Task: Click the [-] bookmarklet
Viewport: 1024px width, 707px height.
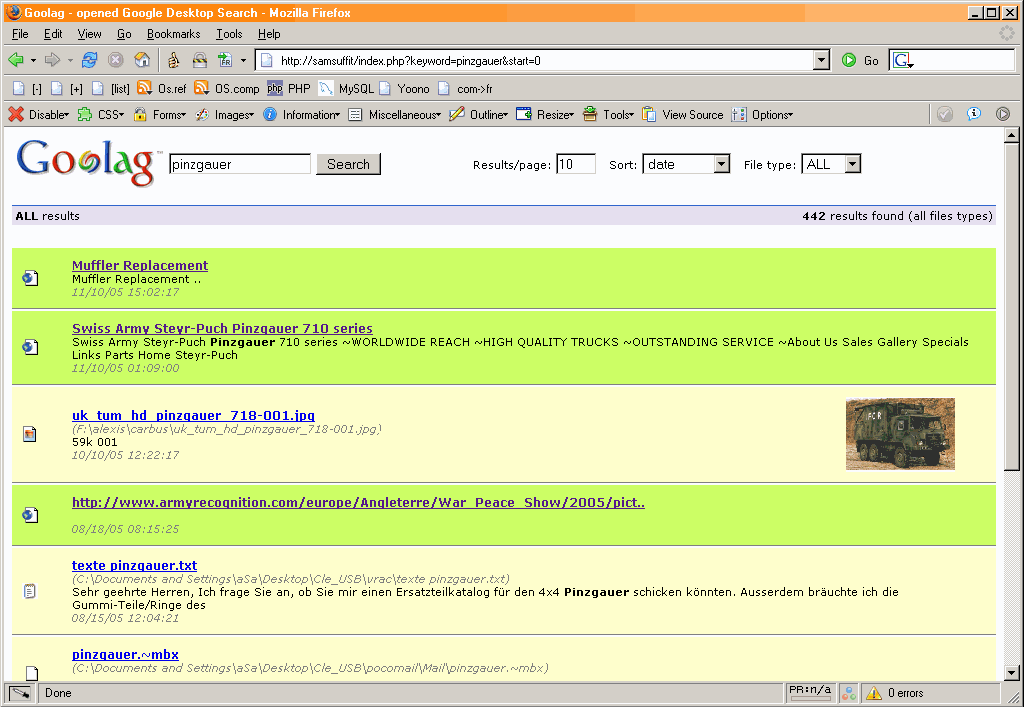Action: click(27, 88)
